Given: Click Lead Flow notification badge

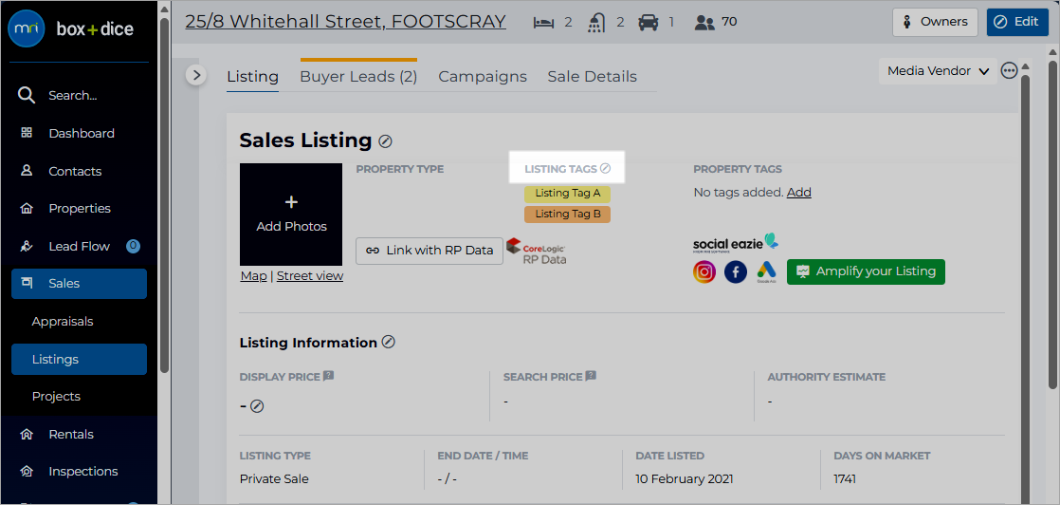Looking at the screenshot, I should 133,246.
